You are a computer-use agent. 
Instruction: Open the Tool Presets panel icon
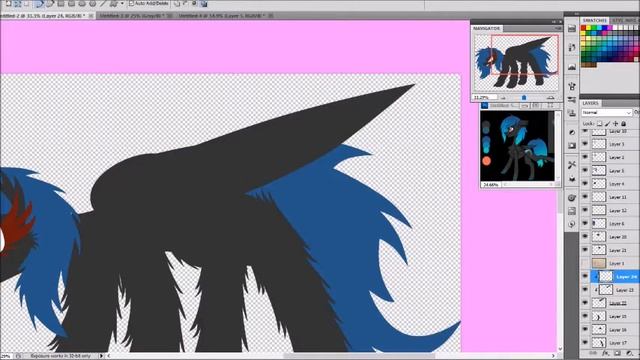click(572, 165)
